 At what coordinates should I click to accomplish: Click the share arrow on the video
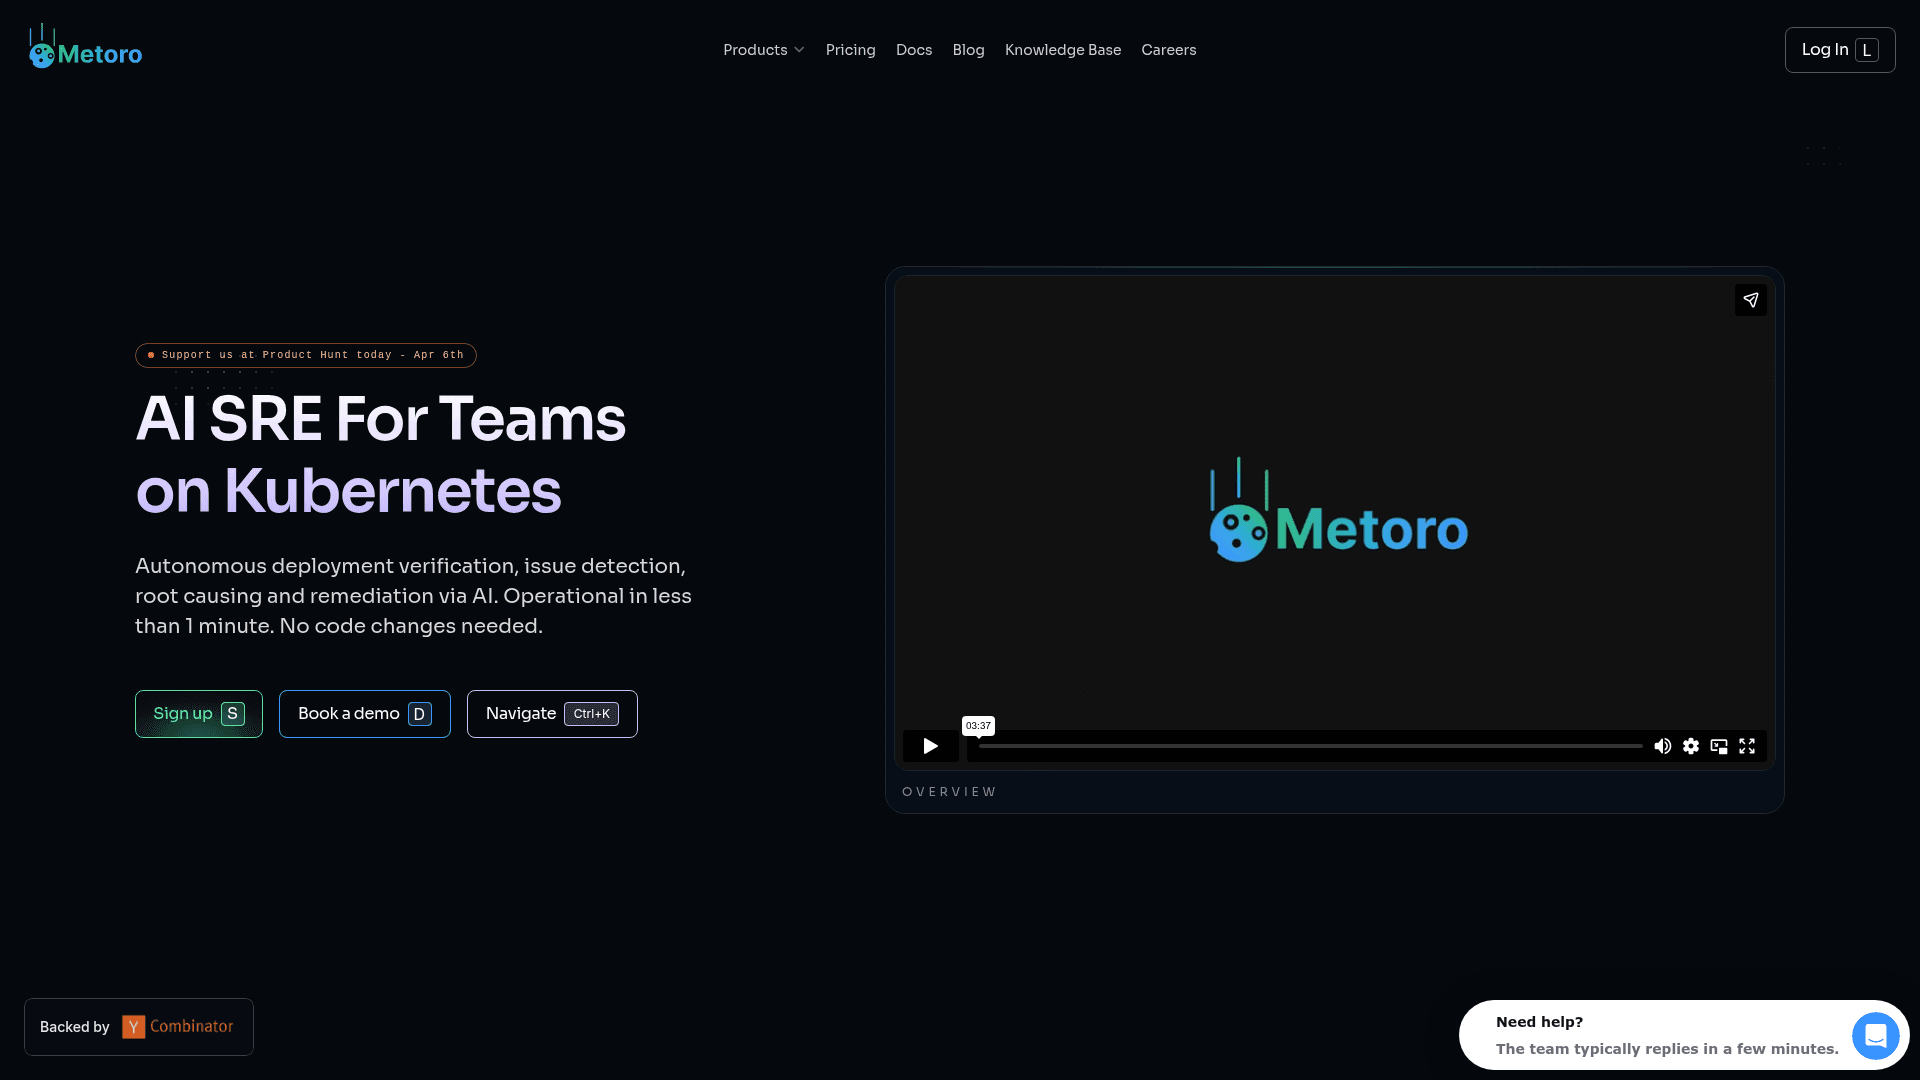(1751, 299)
